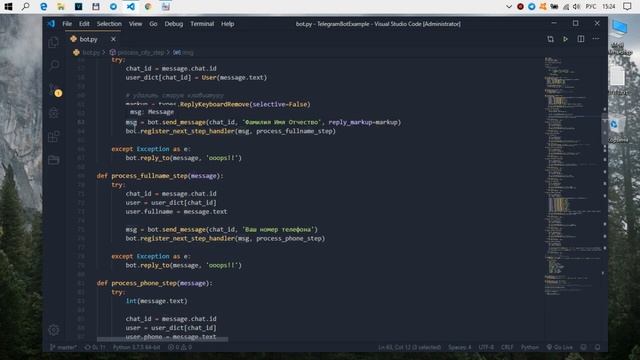Change language mode Python
Screen dimensions: 640x360
(x=530, y=347)
